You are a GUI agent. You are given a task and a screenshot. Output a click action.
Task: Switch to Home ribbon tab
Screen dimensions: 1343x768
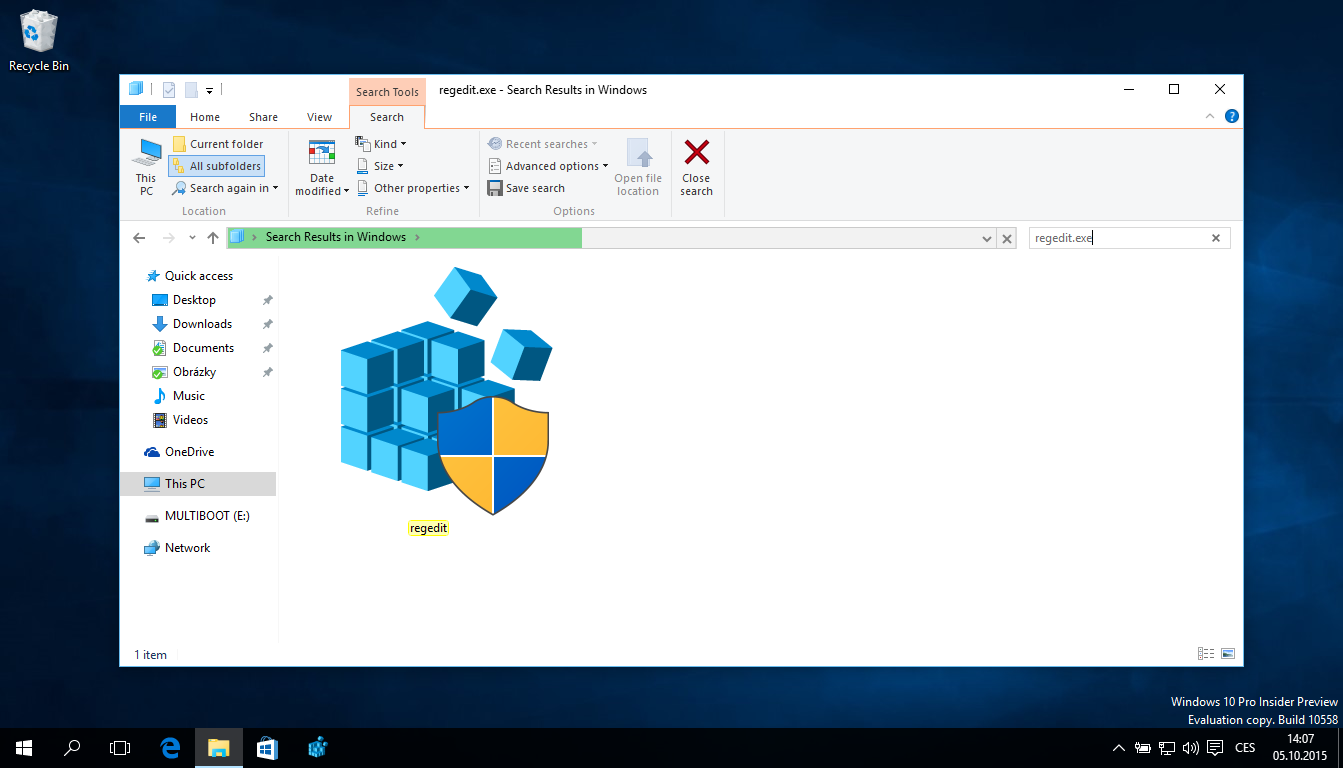point(205,117)
